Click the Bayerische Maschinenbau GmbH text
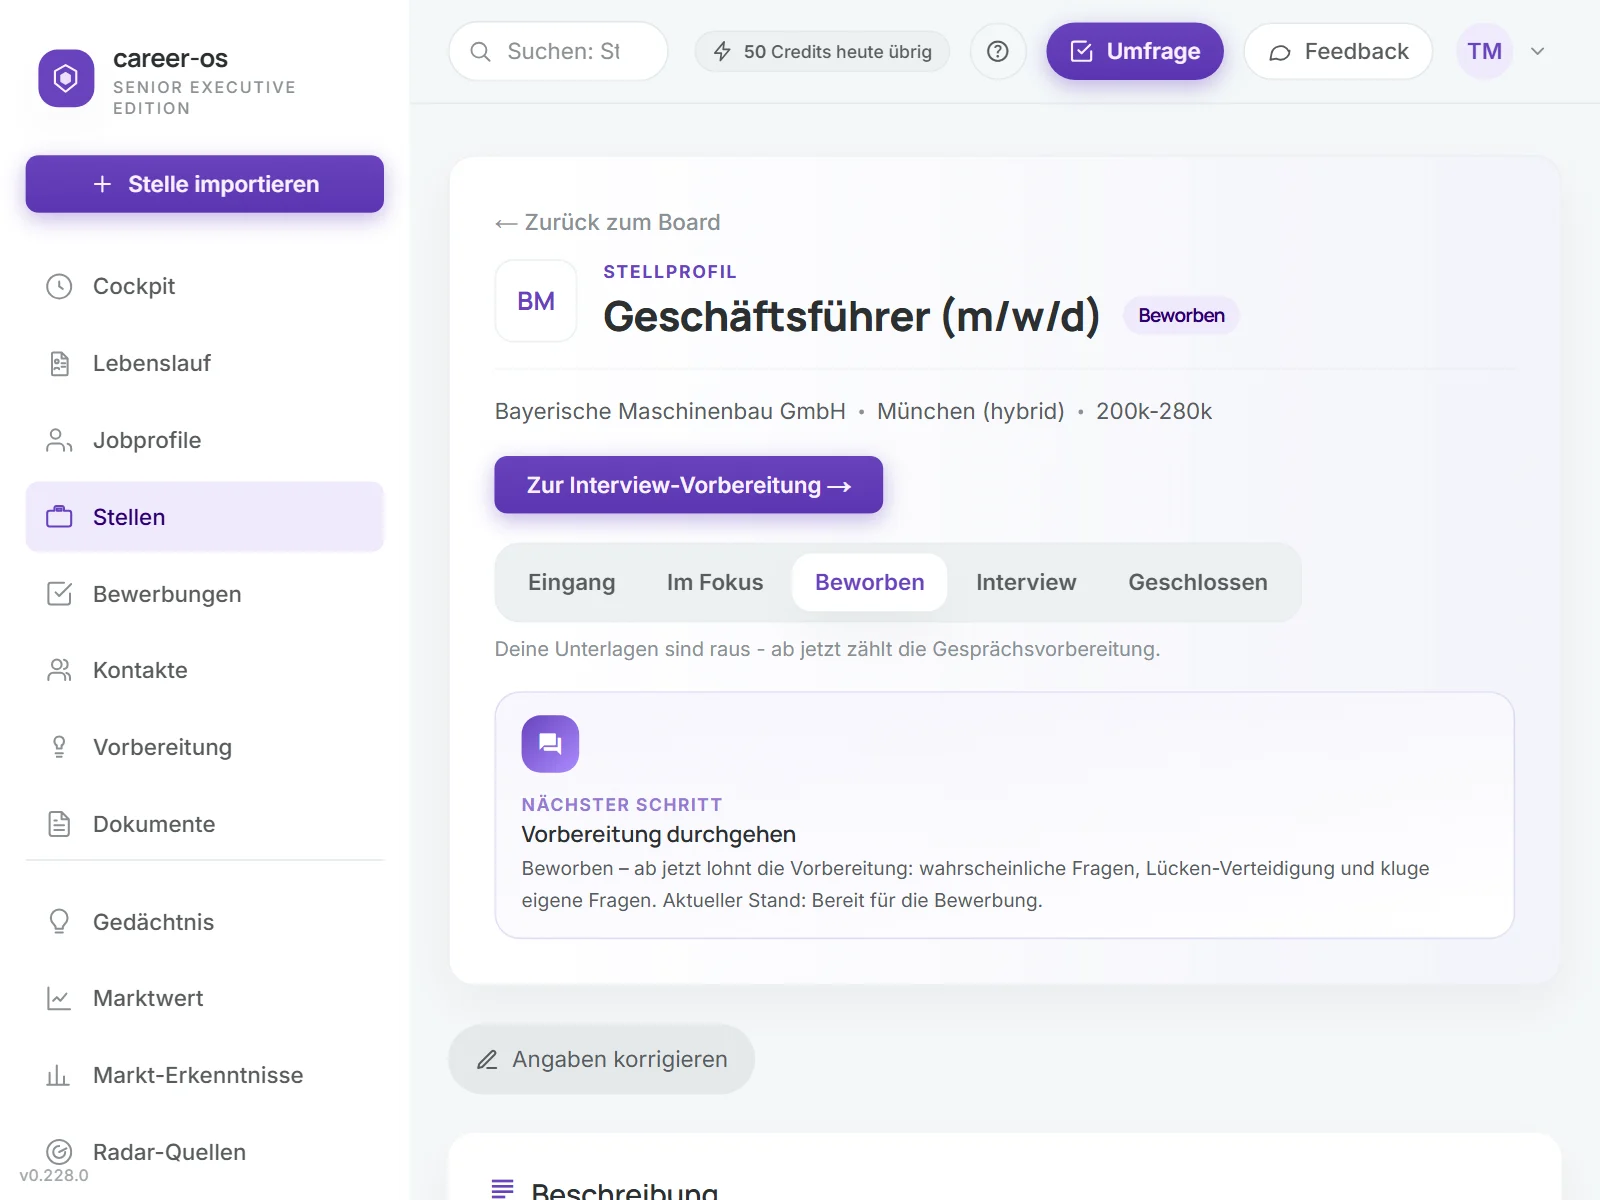Image resolution: width=1600 pixels, height=1200 pixels. click(670, 411)
